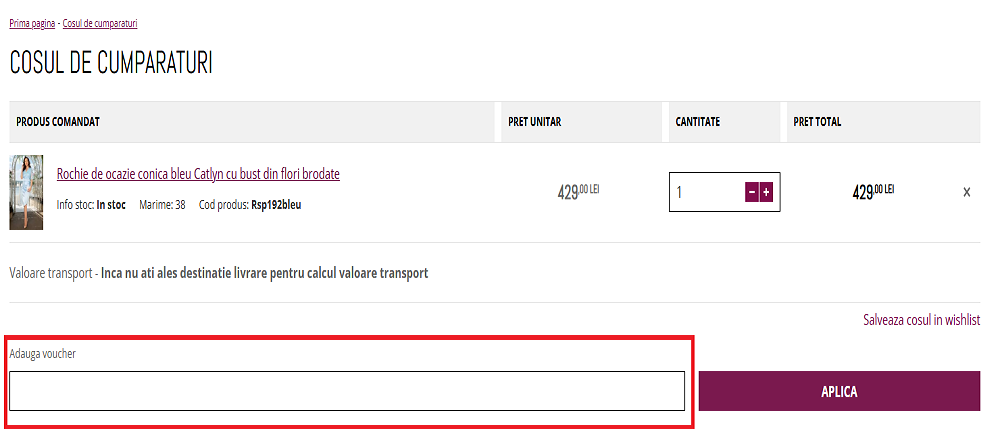Increase quantity with the plus button
Image resolution: width=1000 pixels, height=429 pixels.
point(766,192)
